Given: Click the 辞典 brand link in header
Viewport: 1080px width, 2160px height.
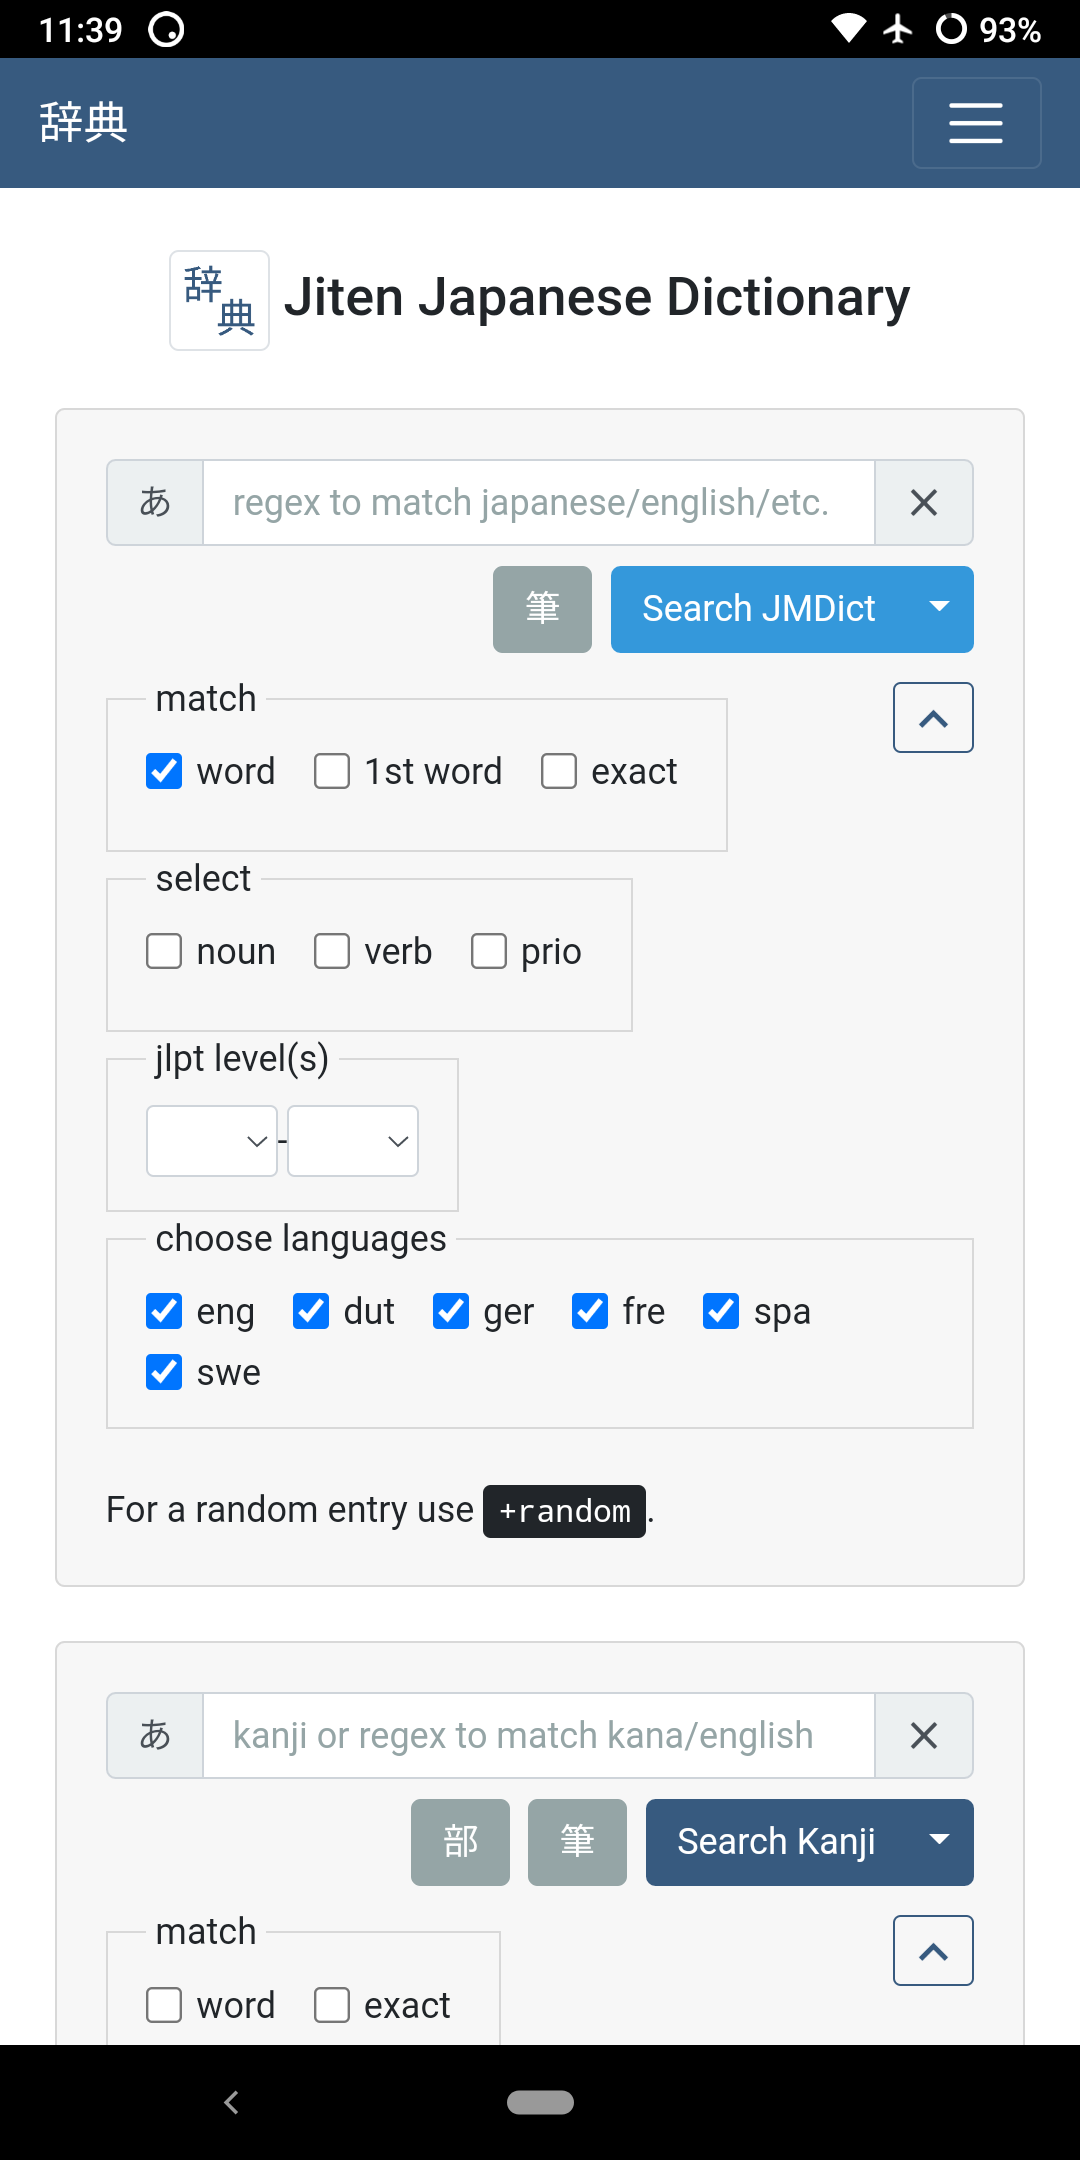Looking at the screenshot, I should pos(84,123).
